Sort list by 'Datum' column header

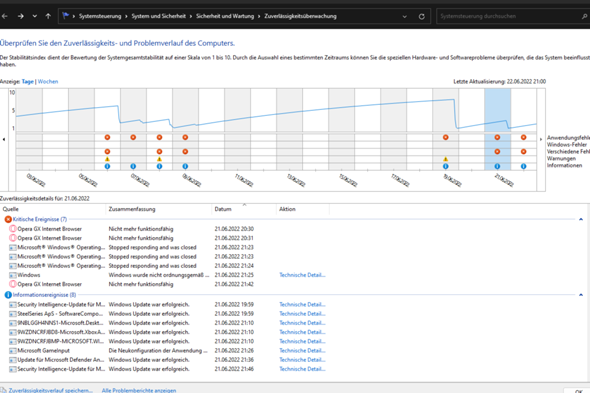click(244, 209)
